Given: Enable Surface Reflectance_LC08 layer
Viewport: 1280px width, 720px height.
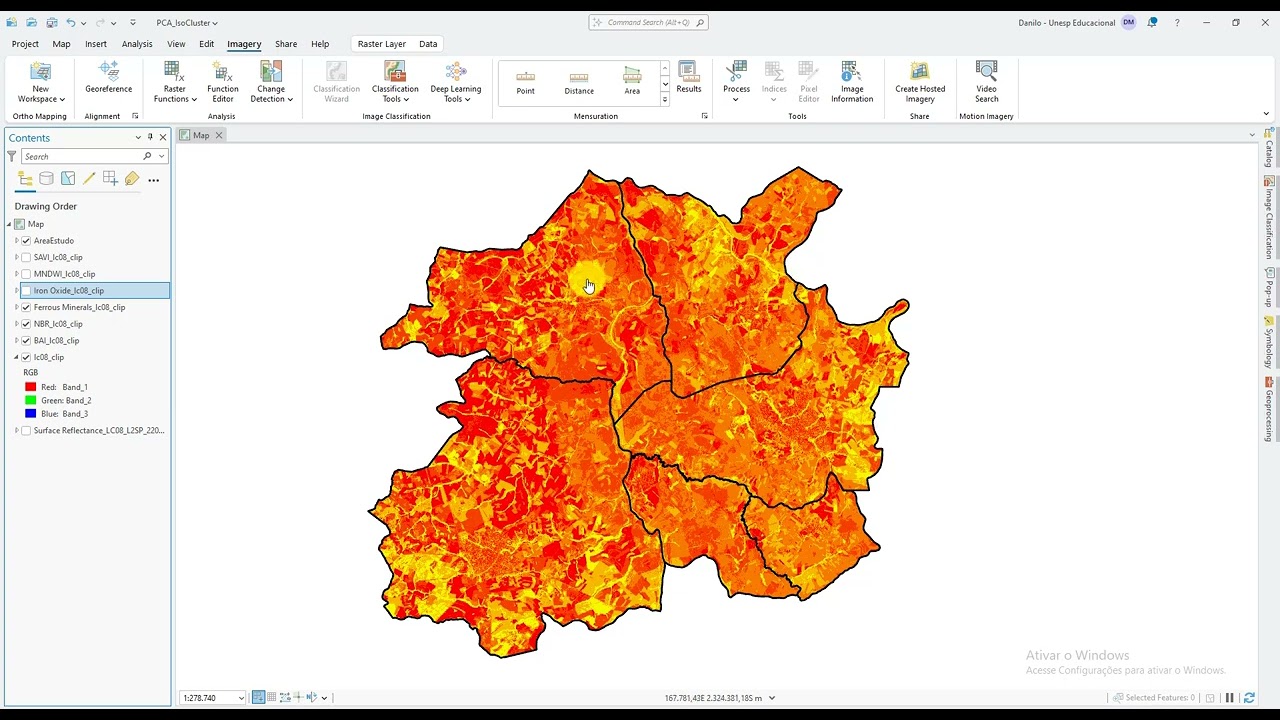Looking at the screenshot, I should click(26, 430).
